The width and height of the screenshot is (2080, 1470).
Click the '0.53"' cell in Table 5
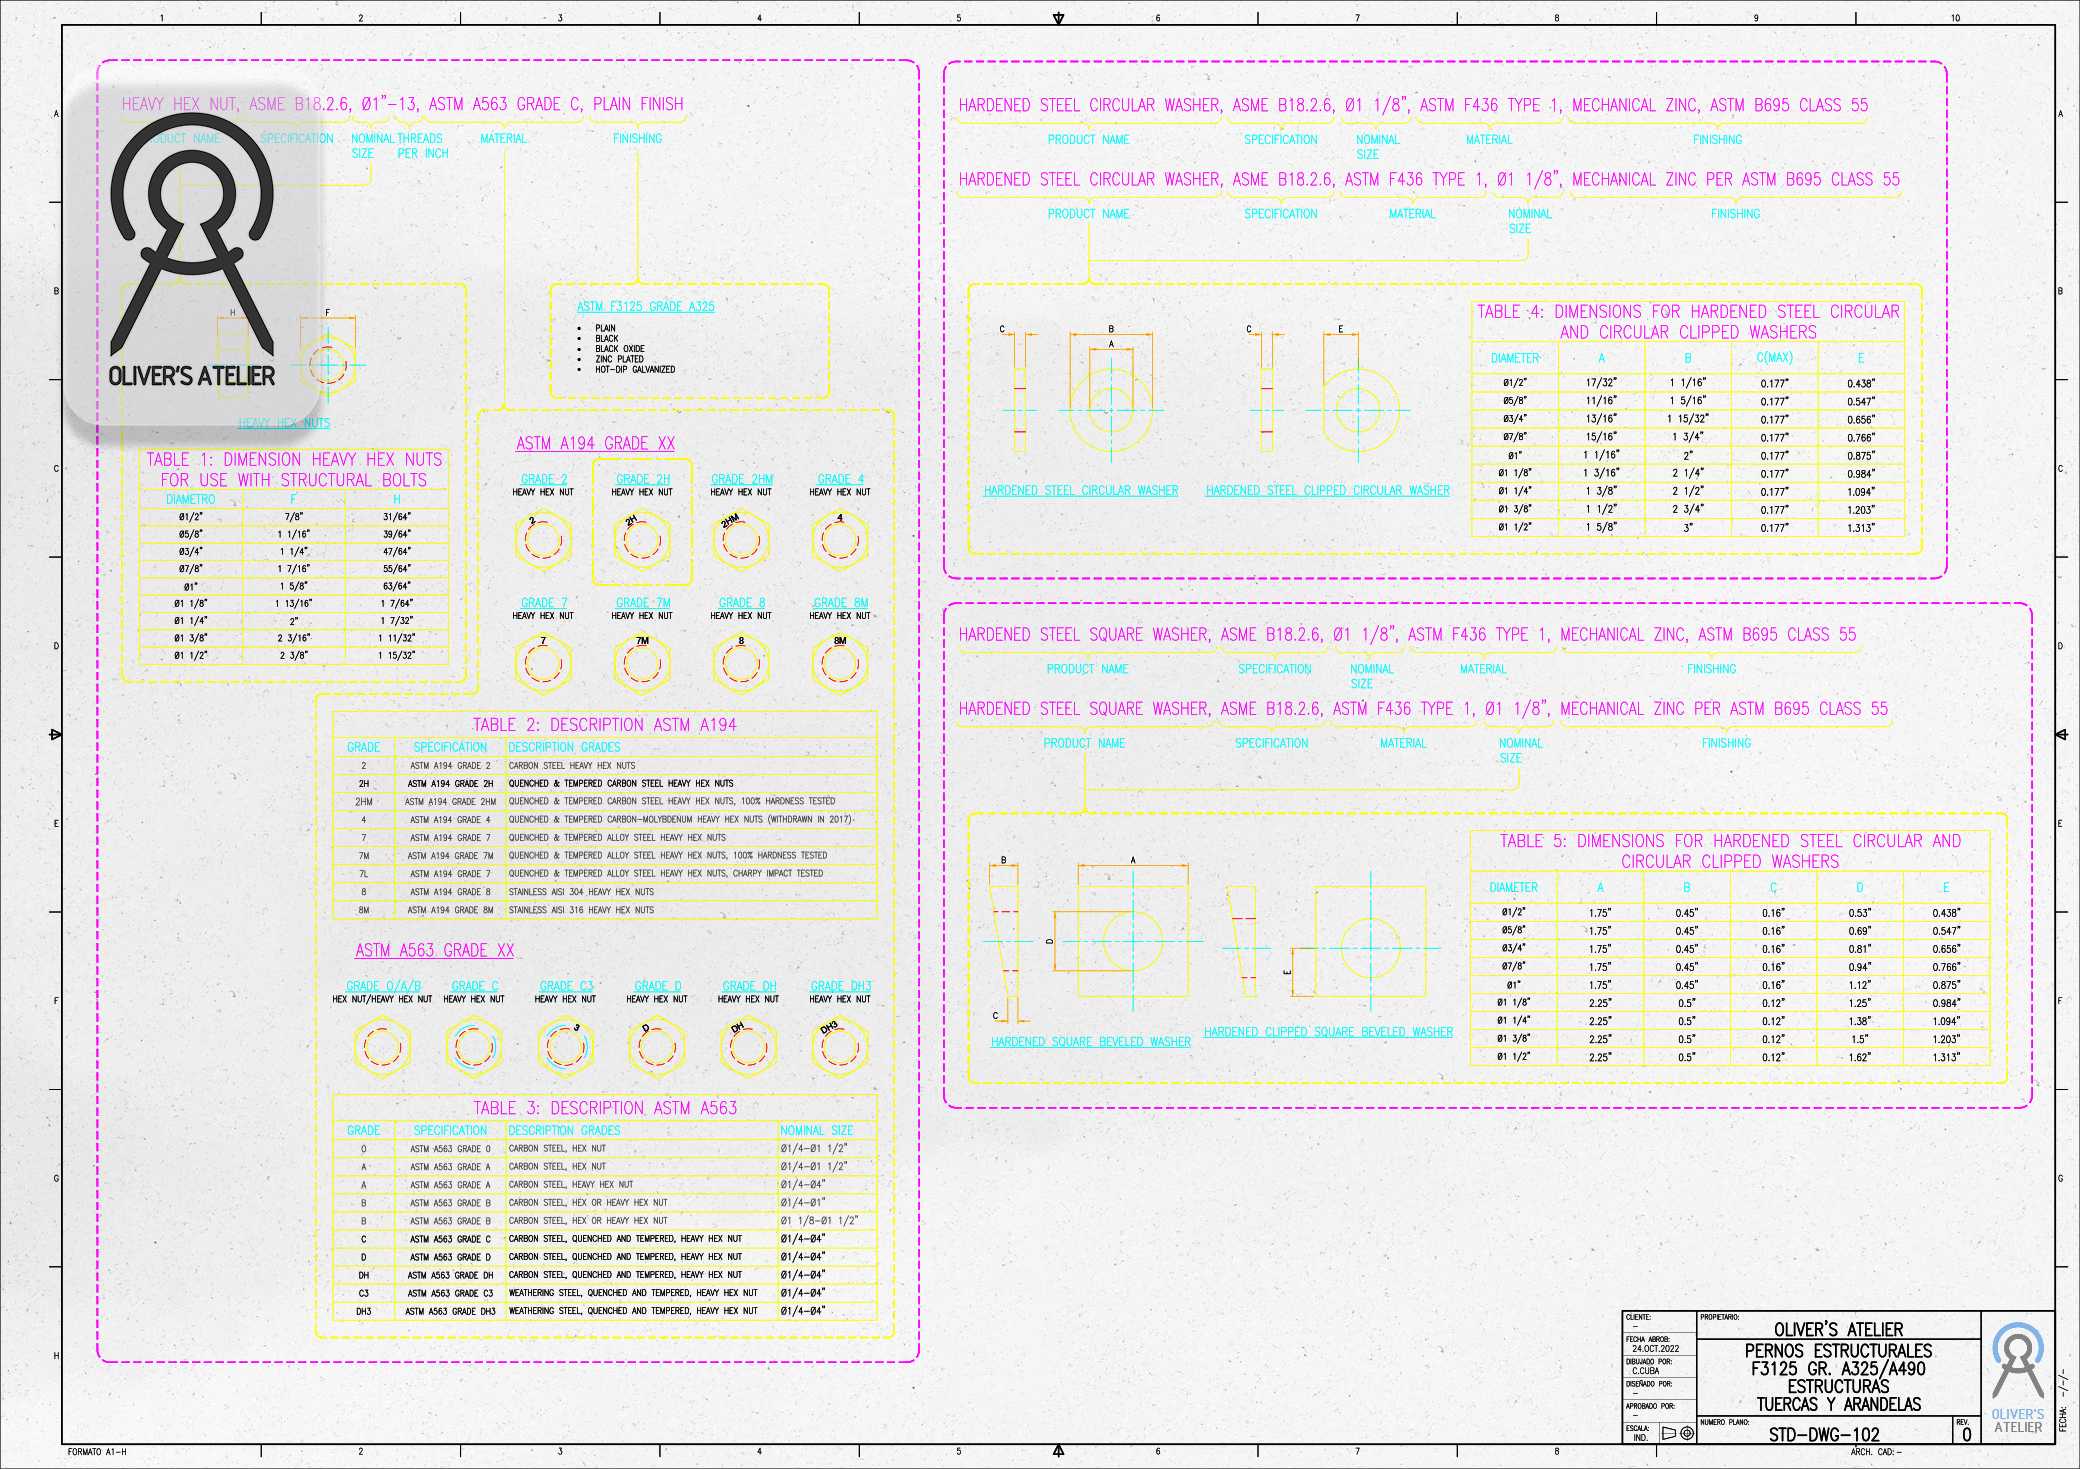tap(1860, 913)
